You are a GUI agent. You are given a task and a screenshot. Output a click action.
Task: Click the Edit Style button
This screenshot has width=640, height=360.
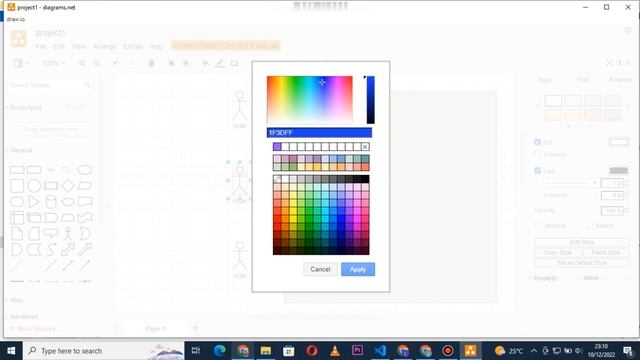(582, 242)
